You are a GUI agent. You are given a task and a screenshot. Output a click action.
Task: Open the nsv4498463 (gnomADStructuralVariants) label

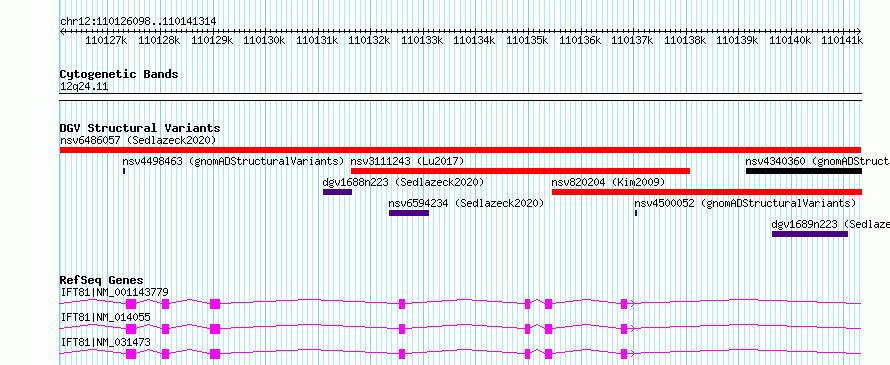click(233, 161)
